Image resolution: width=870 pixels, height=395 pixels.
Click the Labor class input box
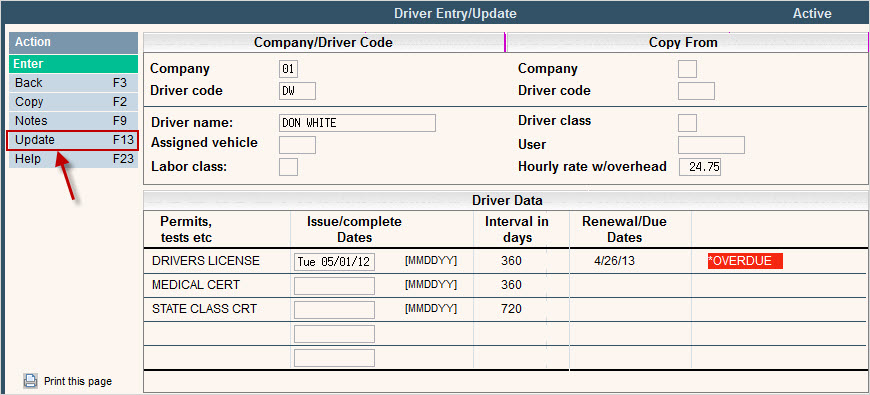[289, 166]
